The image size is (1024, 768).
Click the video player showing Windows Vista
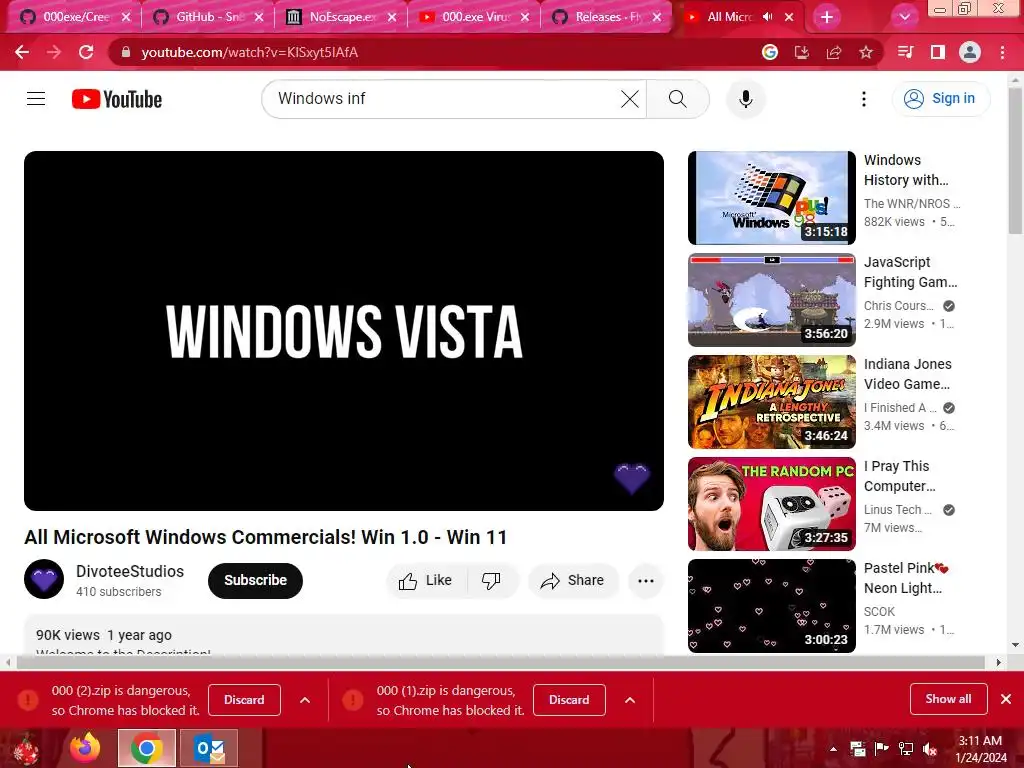point(344,330)
